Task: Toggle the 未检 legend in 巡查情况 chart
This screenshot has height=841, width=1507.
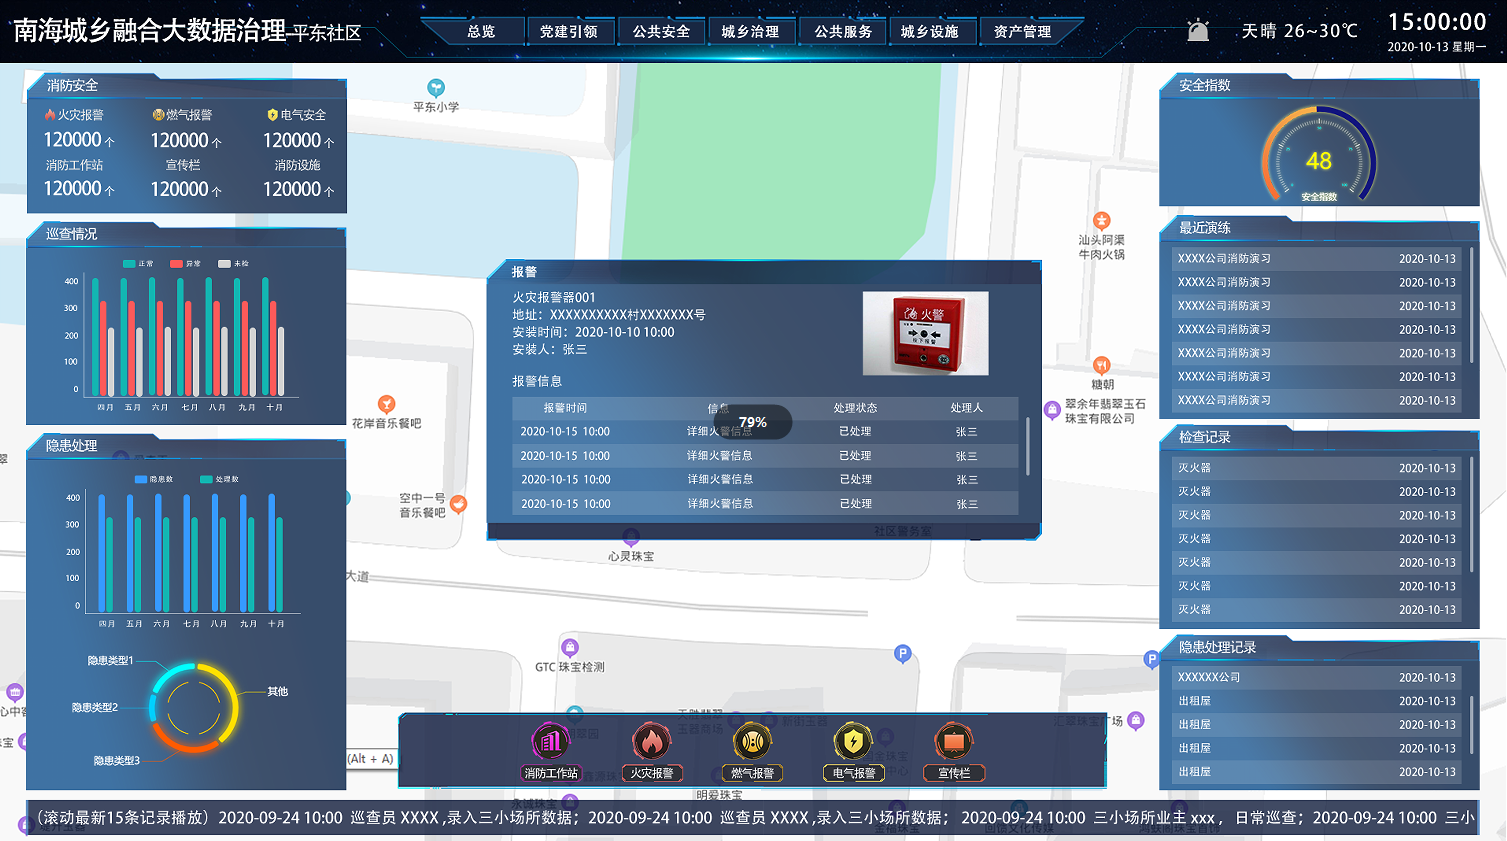Action: coord(233,264)
